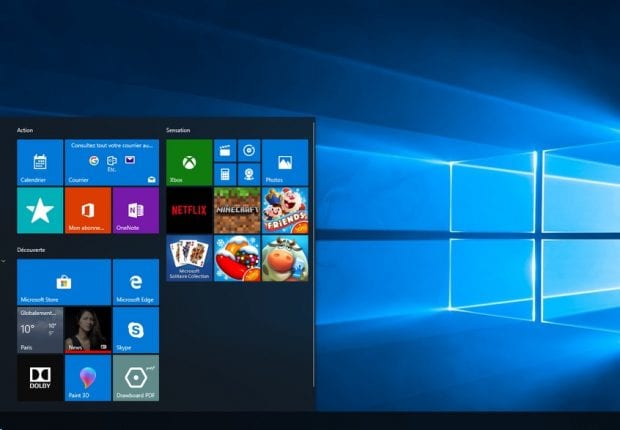Screen dimensions: 620x430
Task: Open the Calendrier tile
Action: pyautogui.click(x=40, y=162)
